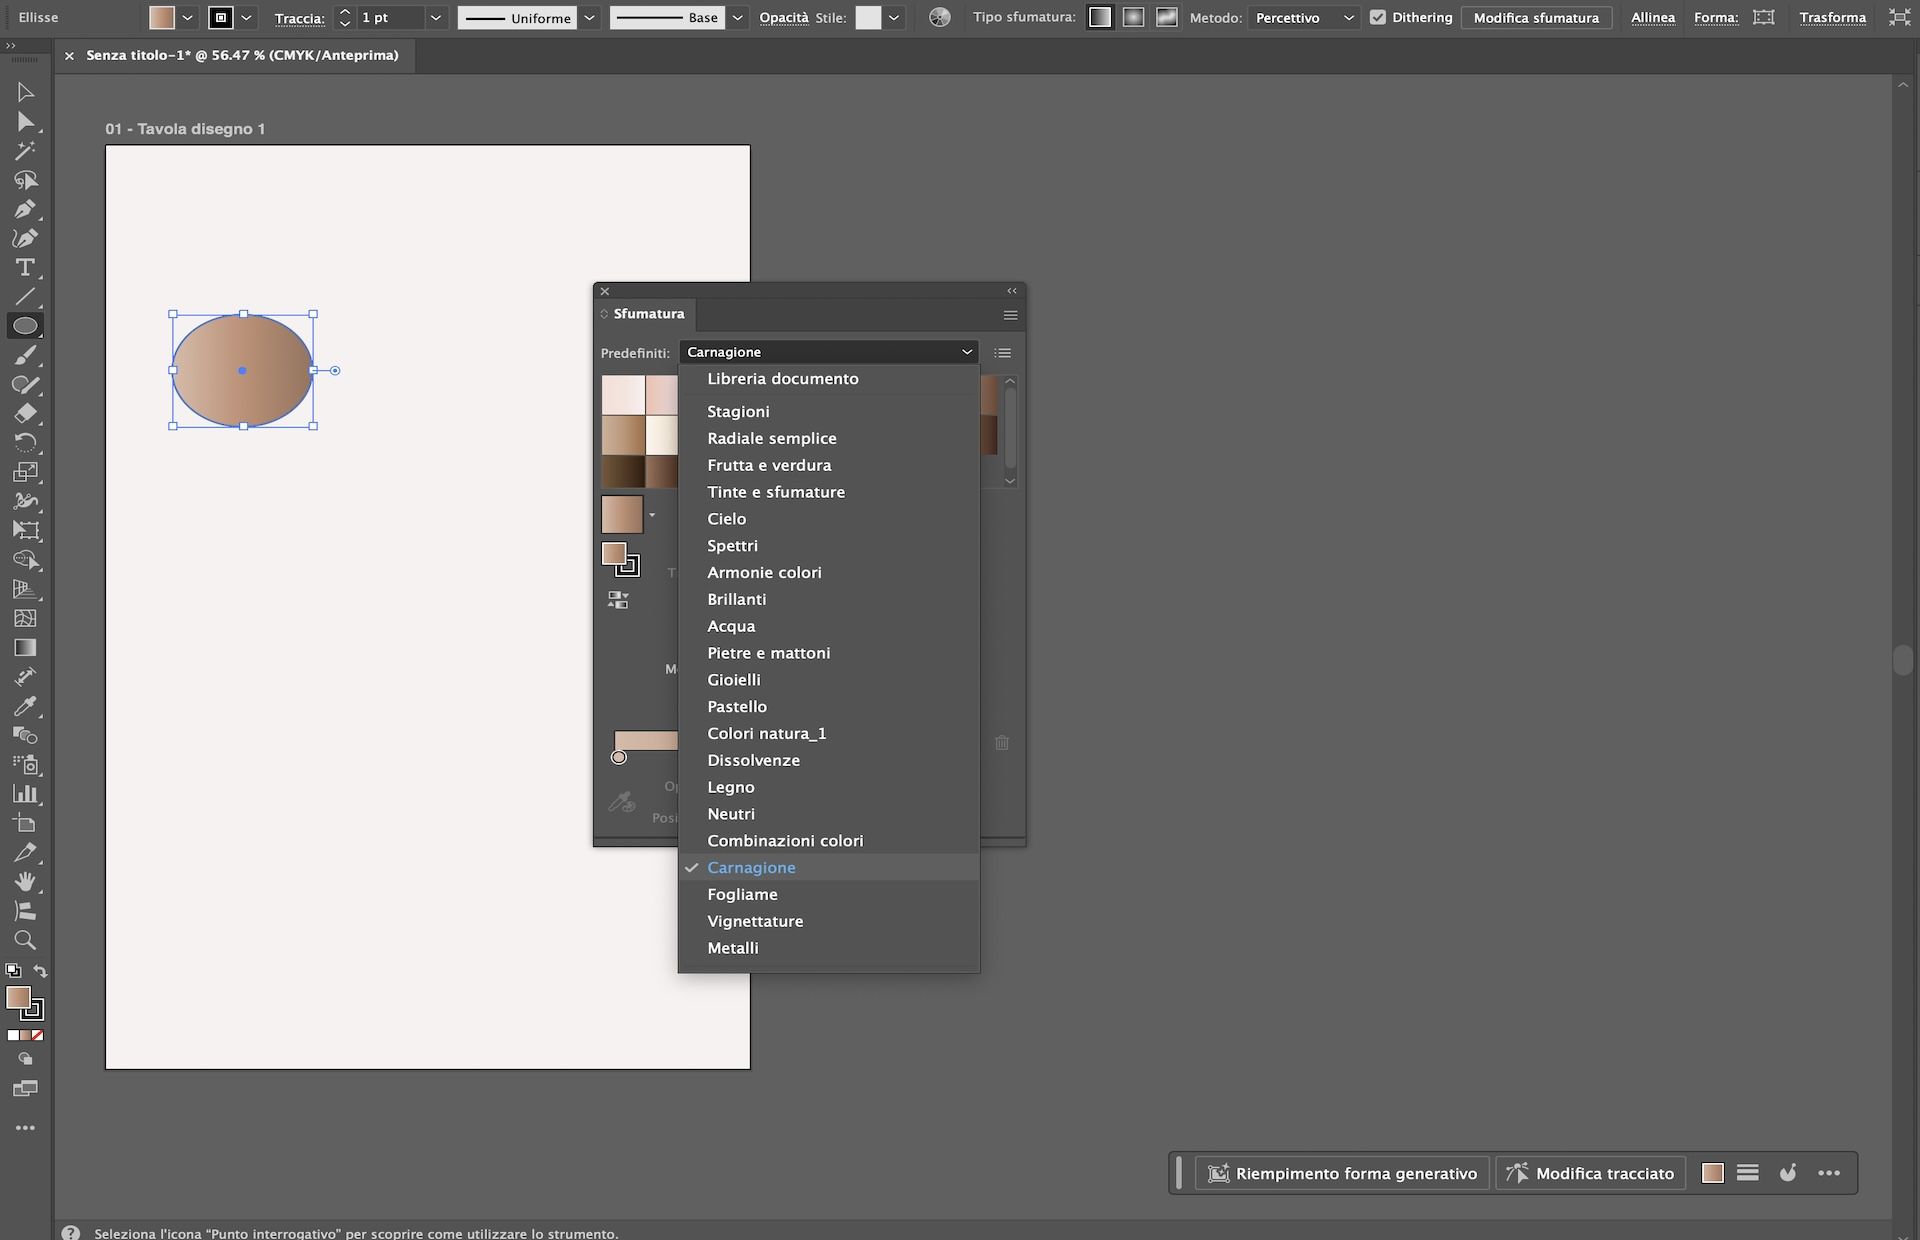Screen dimensions: 1920x1240
Task: Open the Sfumatura panel menu
Action: (1009, 315)
